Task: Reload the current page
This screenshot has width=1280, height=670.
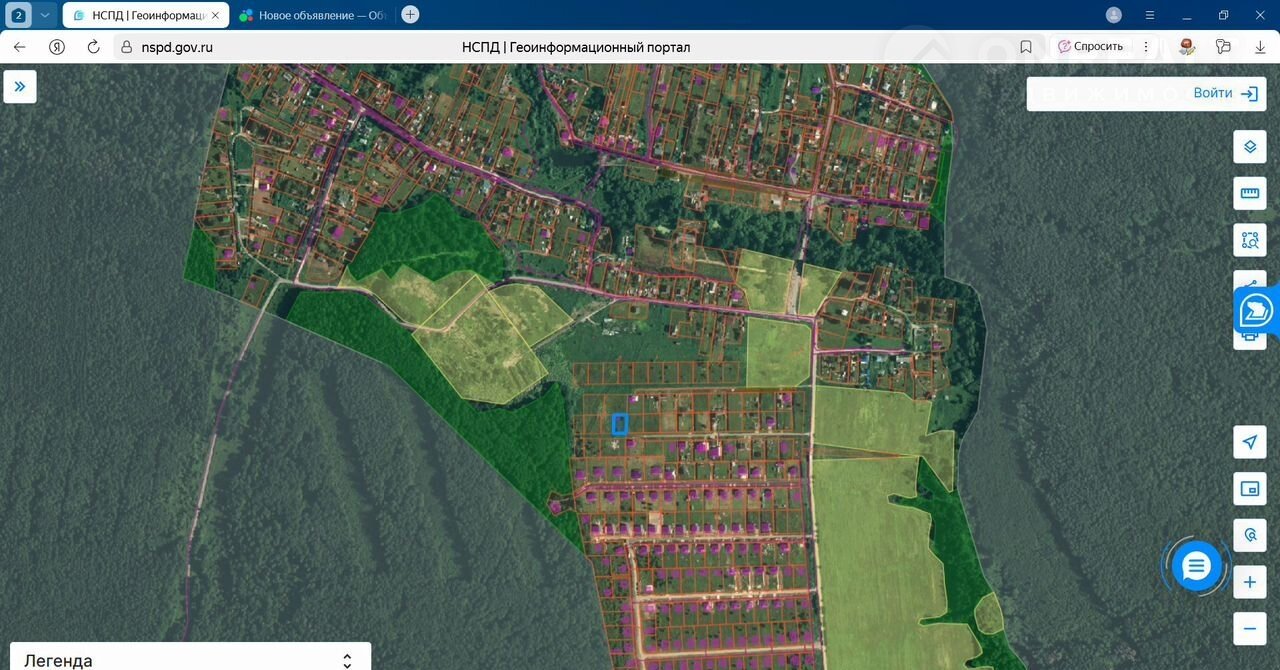Action: pos(94,47)
